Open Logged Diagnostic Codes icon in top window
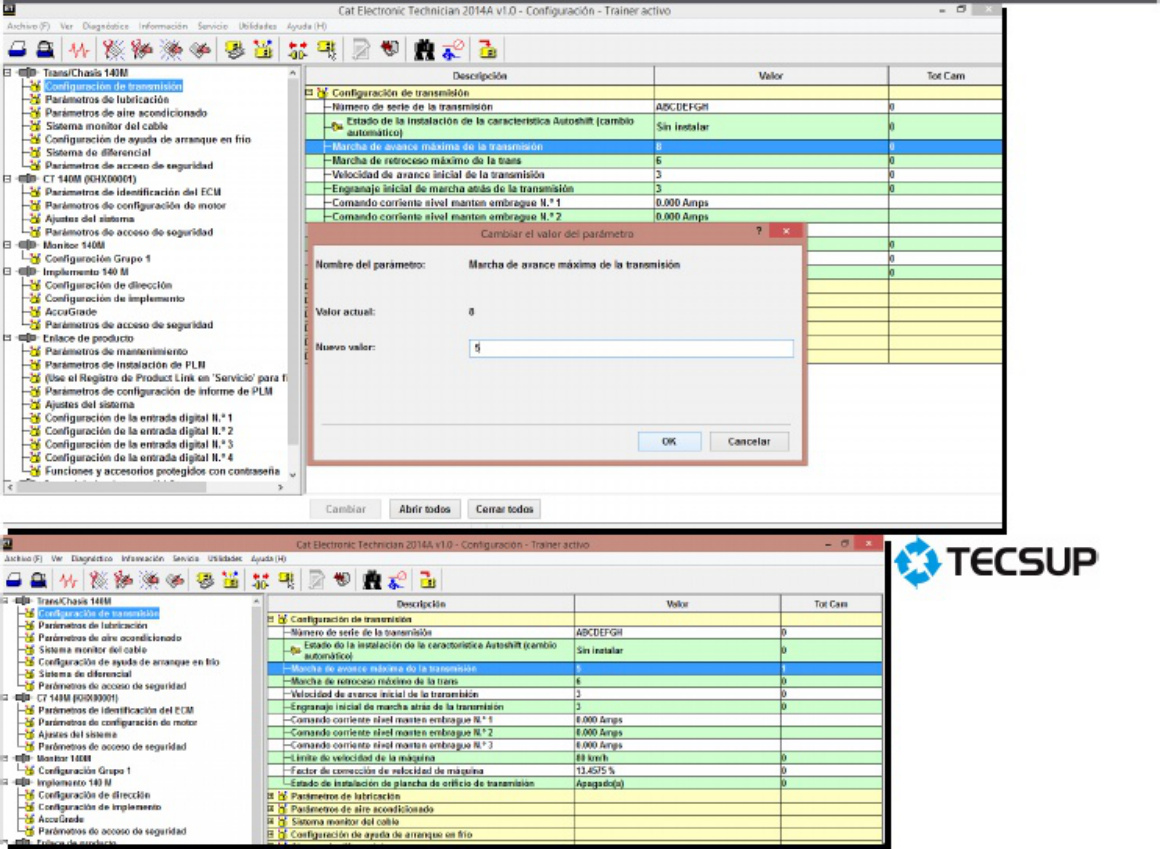Viewport: 1160px width, 849px height. pyautogui.click(x=142, y=50)
